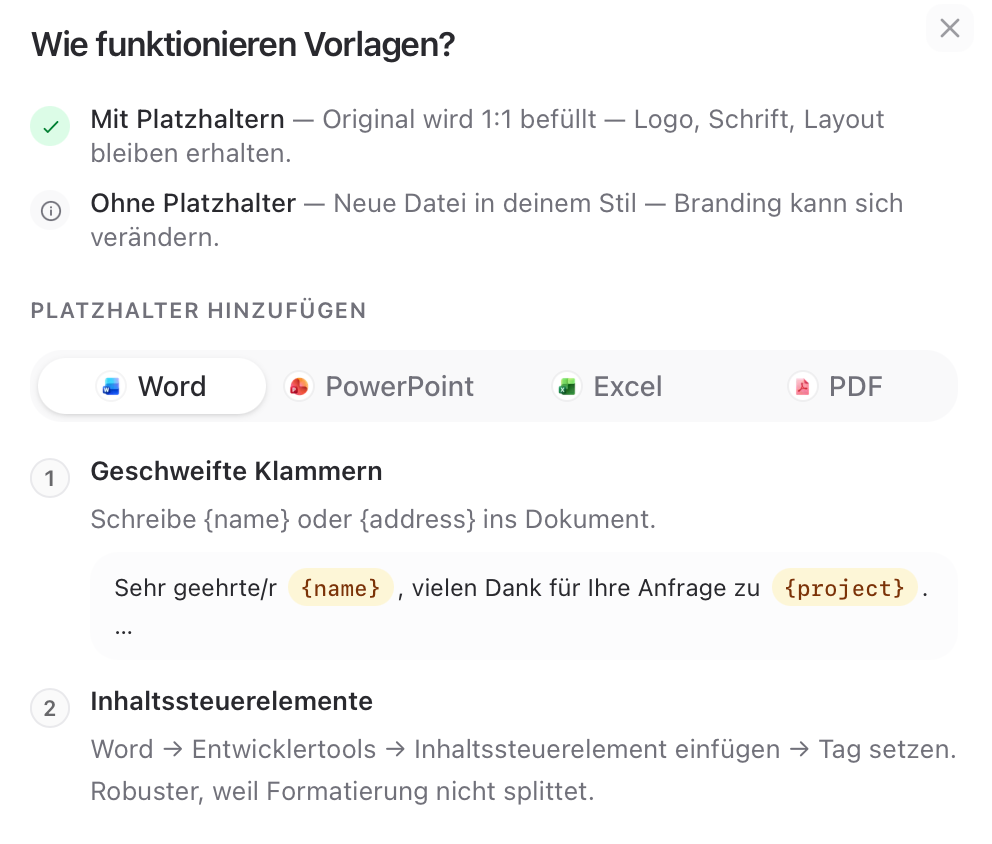Click the step 2 number badge

50,708
